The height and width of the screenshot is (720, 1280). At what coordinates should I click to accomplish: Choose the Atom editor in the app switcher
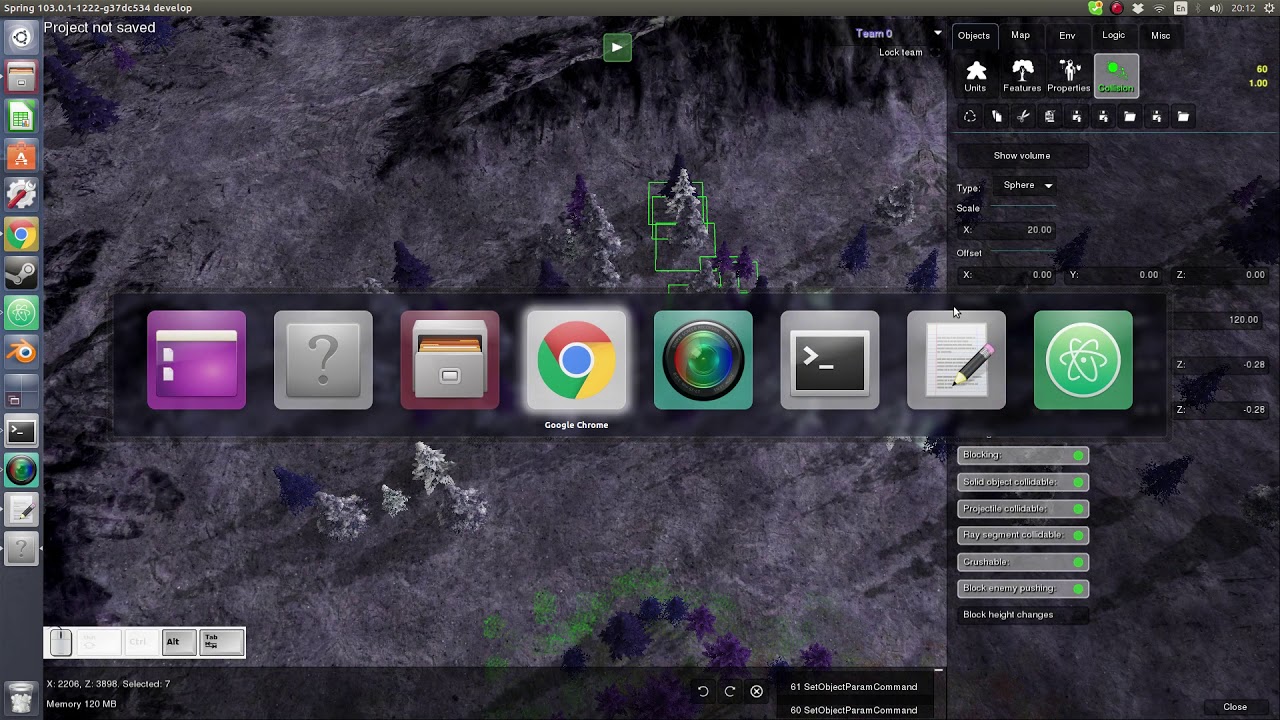click(x=1083, y=360)
